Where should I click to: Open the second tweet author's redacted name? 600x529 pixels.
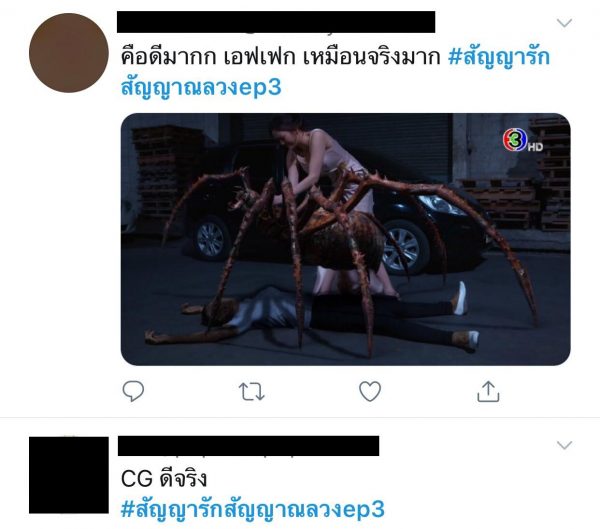pos(248,446)
